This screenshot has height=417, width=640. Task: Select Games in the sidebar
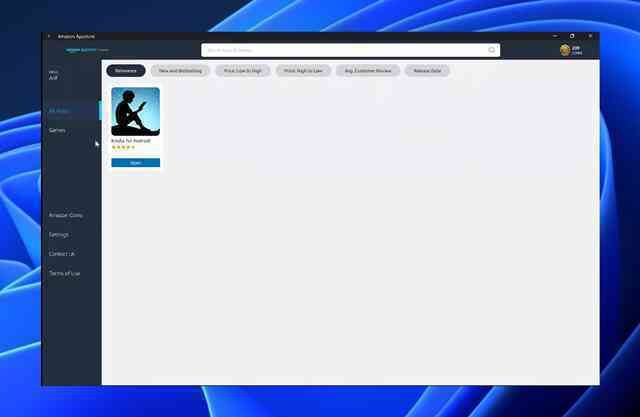click(x=57, y=130)
